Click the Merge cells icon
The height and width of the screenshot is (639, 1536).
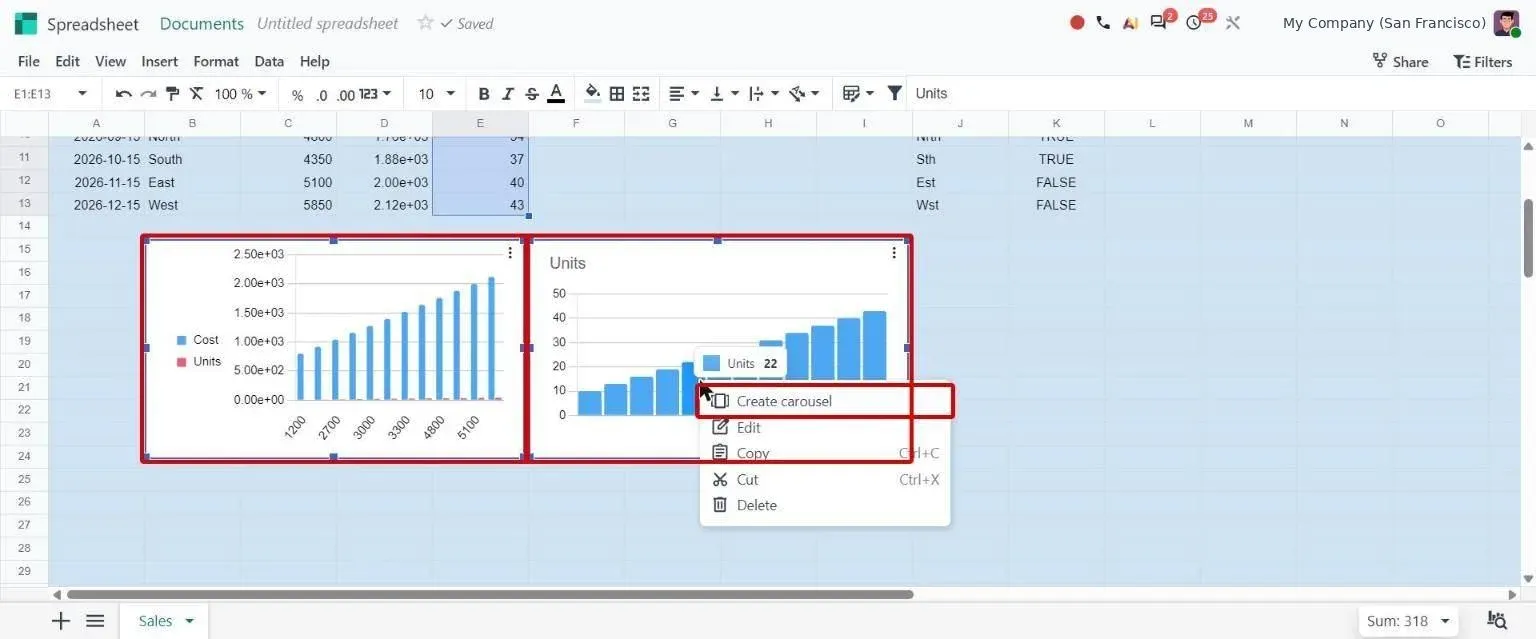tap(641, 94)
